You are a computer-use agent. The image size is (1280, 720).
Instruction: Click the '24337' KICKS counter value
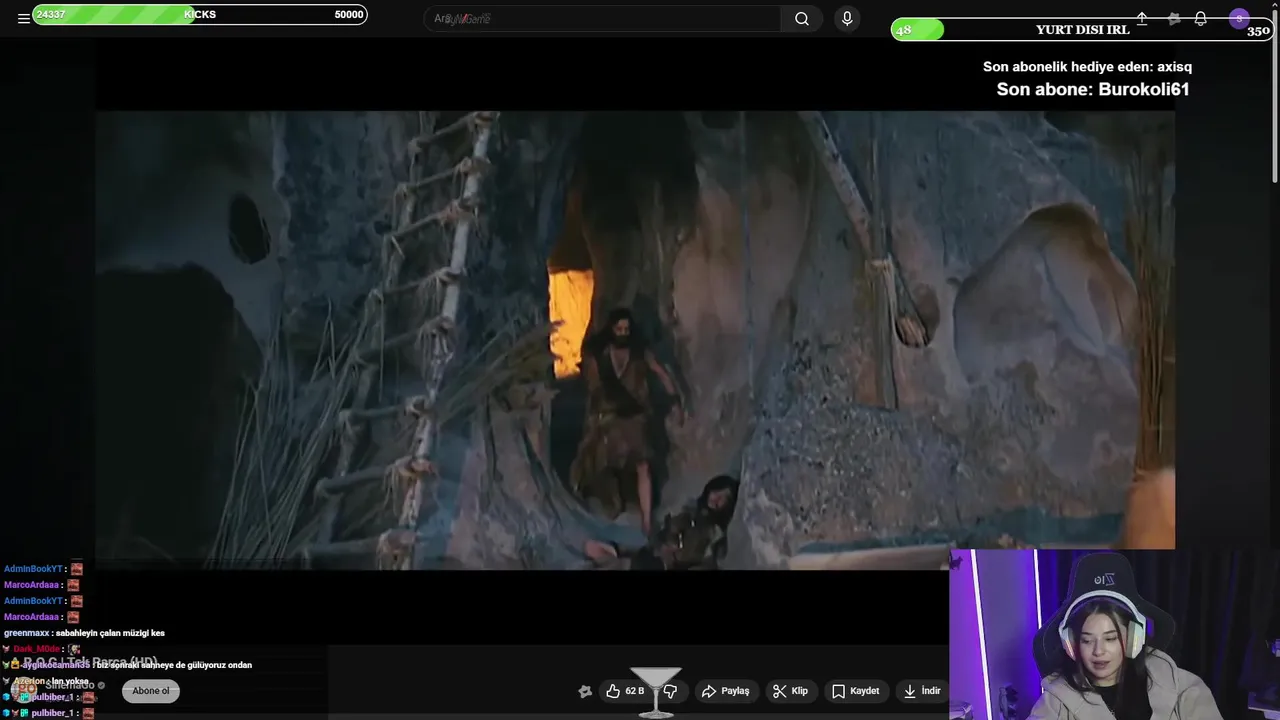(x=51, y=14)
